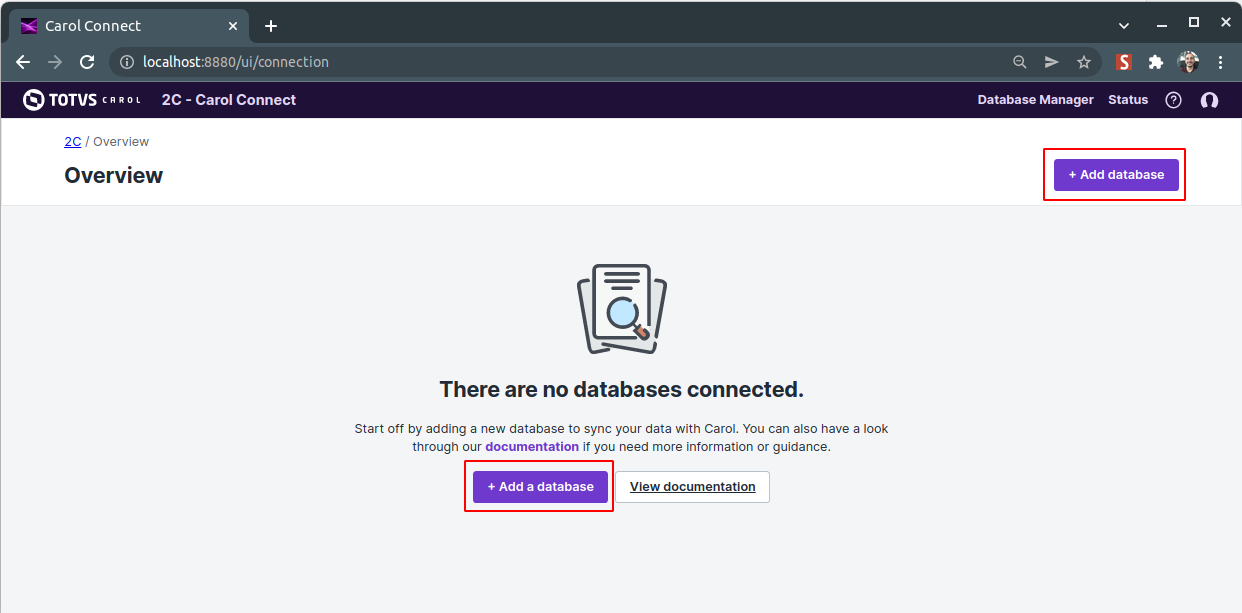The height and width of the screenshot is (613, 1242).
Task: Click the '+ Add a database' center button
Action: pyautogui.click(x=540, y=487)
